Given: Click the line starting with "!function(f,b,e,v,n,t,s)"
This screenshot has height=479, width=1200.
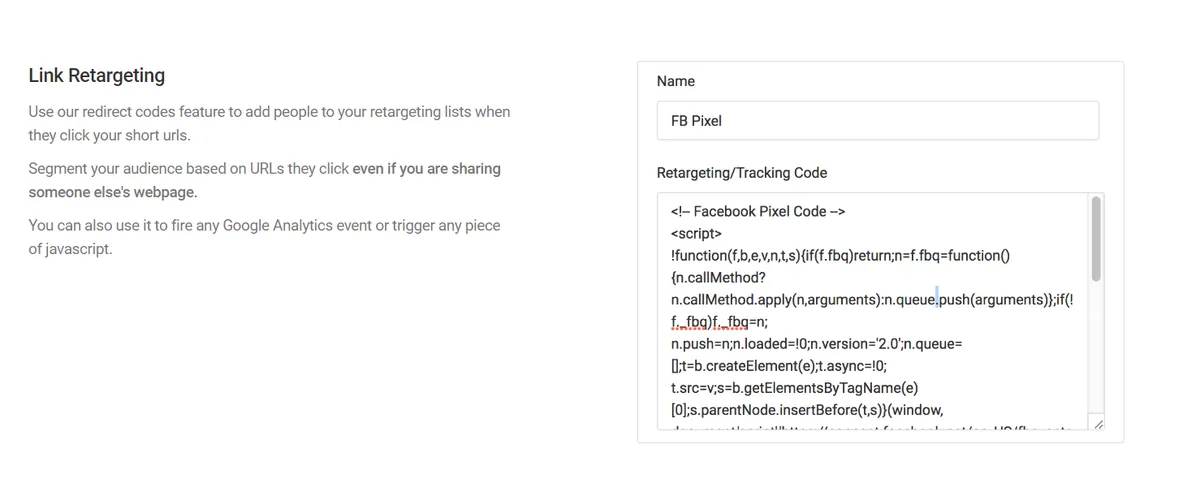Looking at the screenshot, I should click(840, 255).
